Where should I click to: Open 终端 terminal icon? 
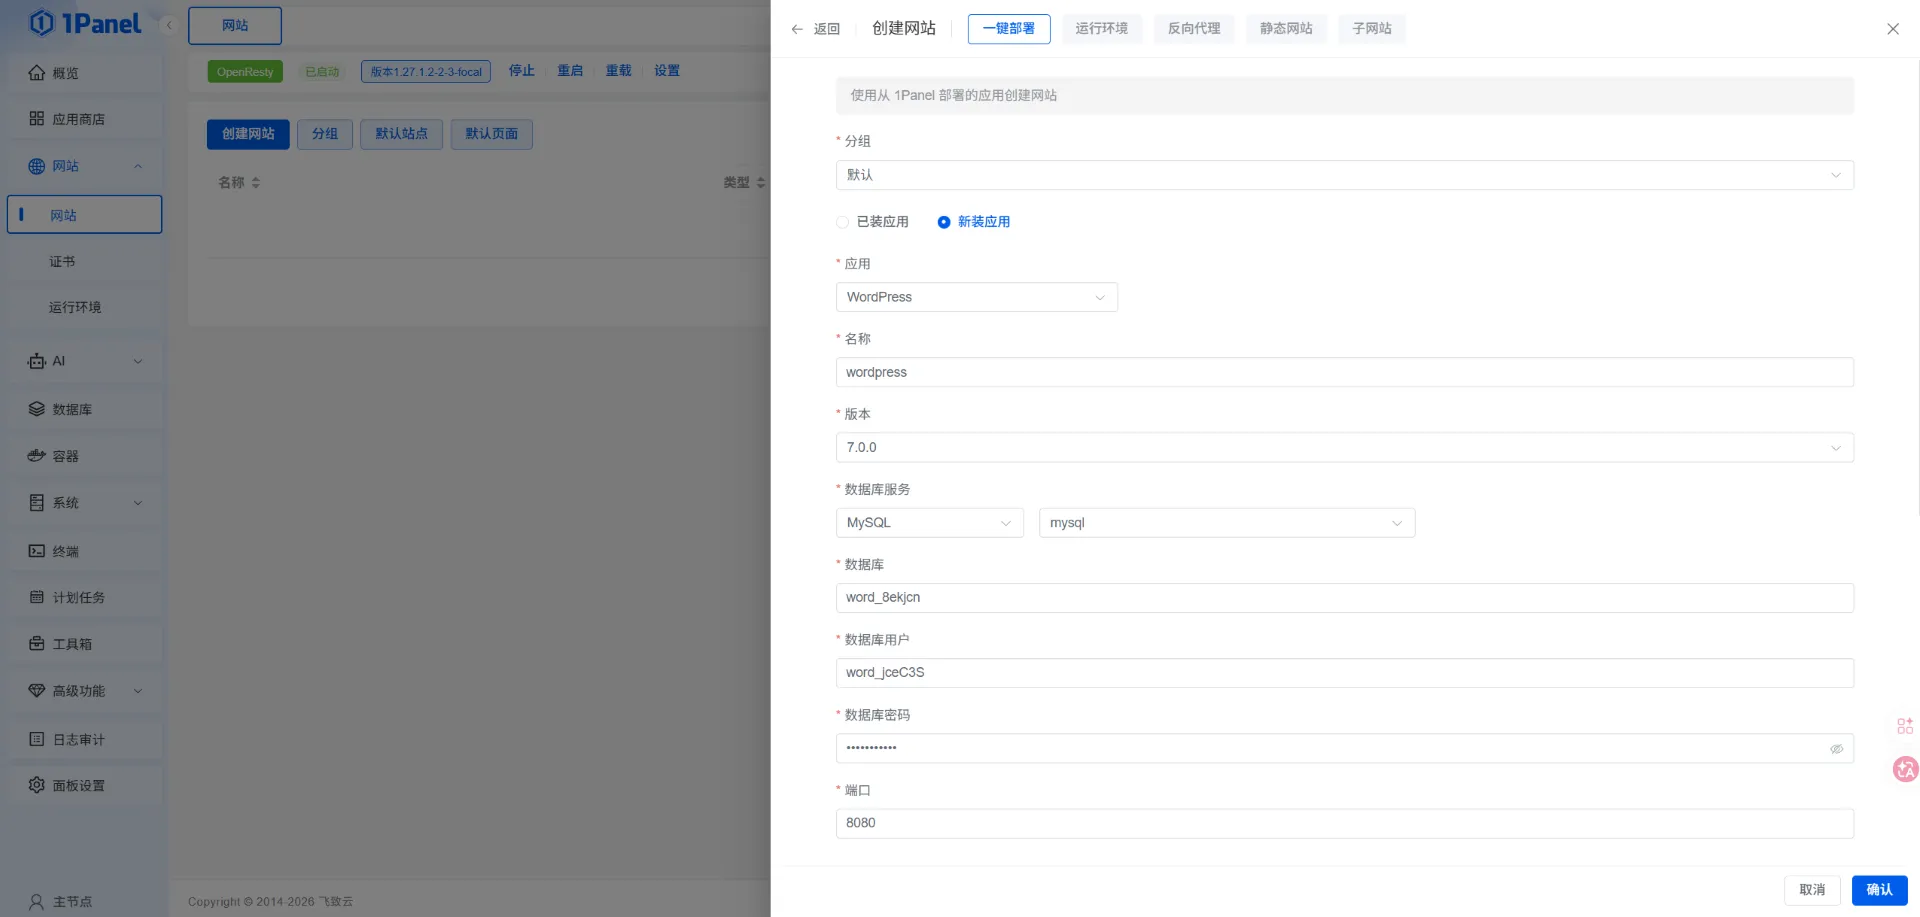[37, 551]
